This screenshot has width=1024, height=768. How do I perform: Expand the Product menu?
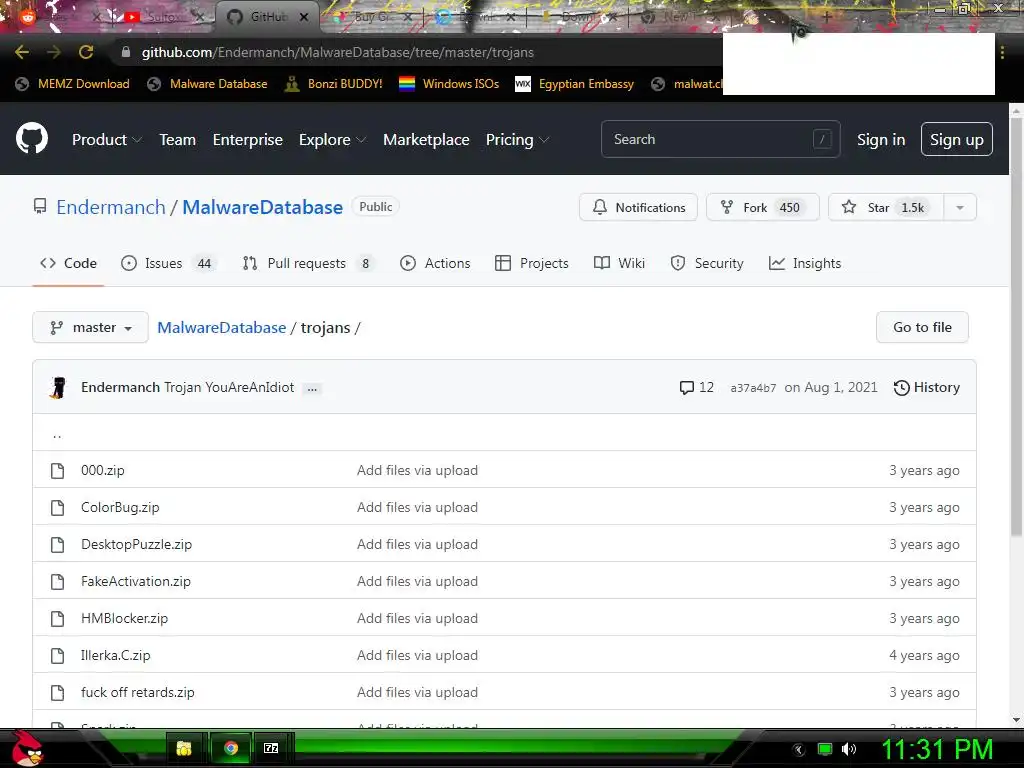point(107,140)
